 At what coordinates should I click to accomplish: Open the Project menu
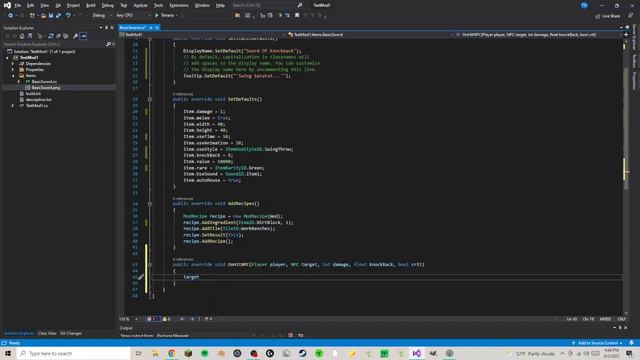click(73, 5)
